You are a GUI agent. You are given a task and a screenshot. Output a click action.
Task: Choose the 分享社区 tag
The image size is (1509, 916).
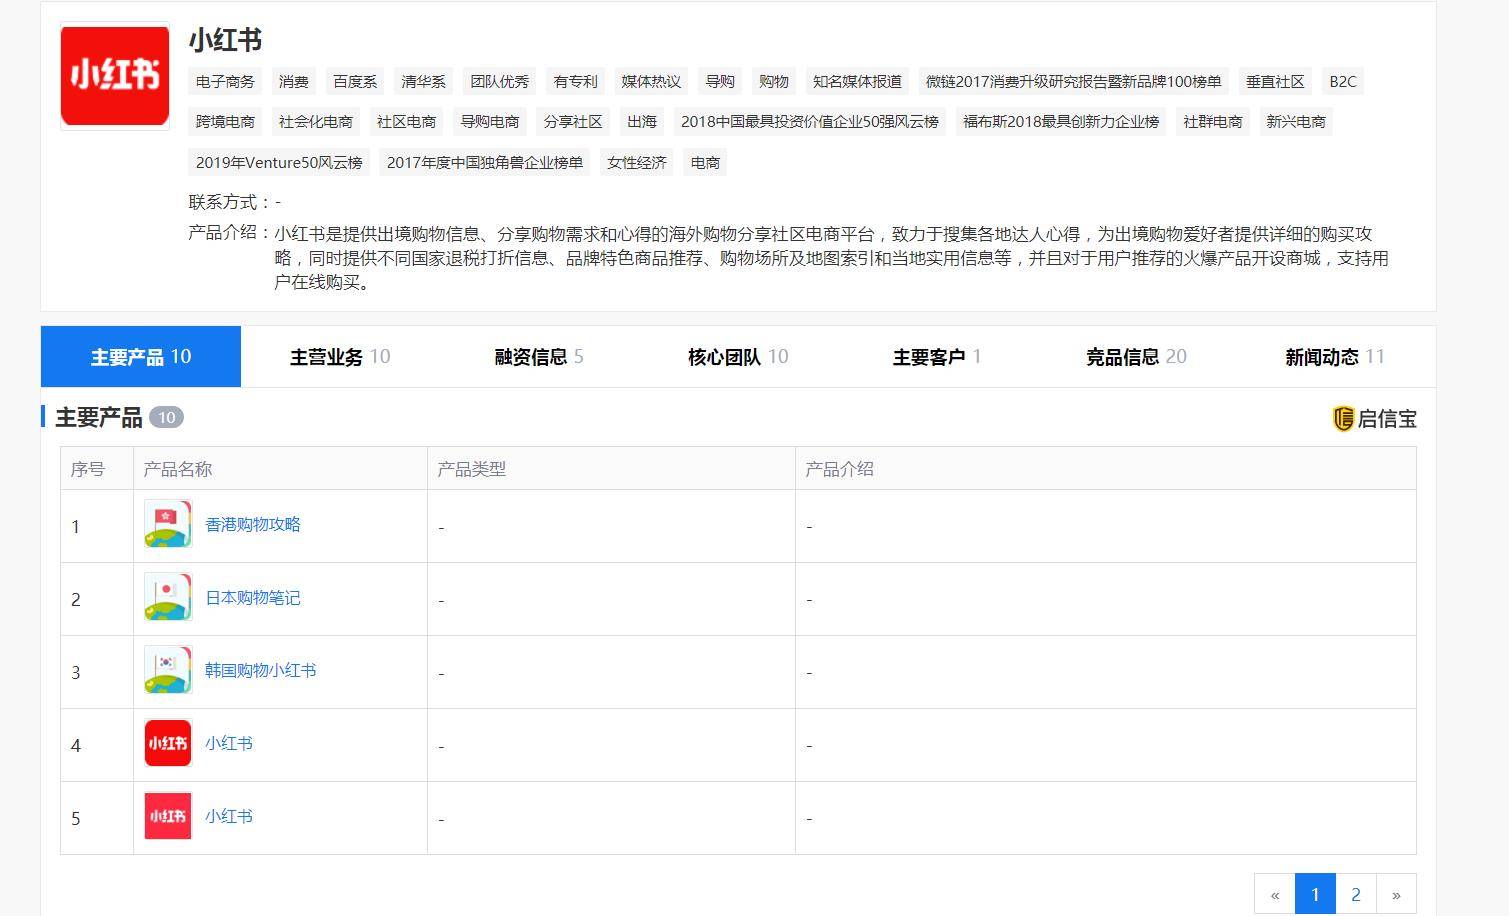click(x=573, y=122)
